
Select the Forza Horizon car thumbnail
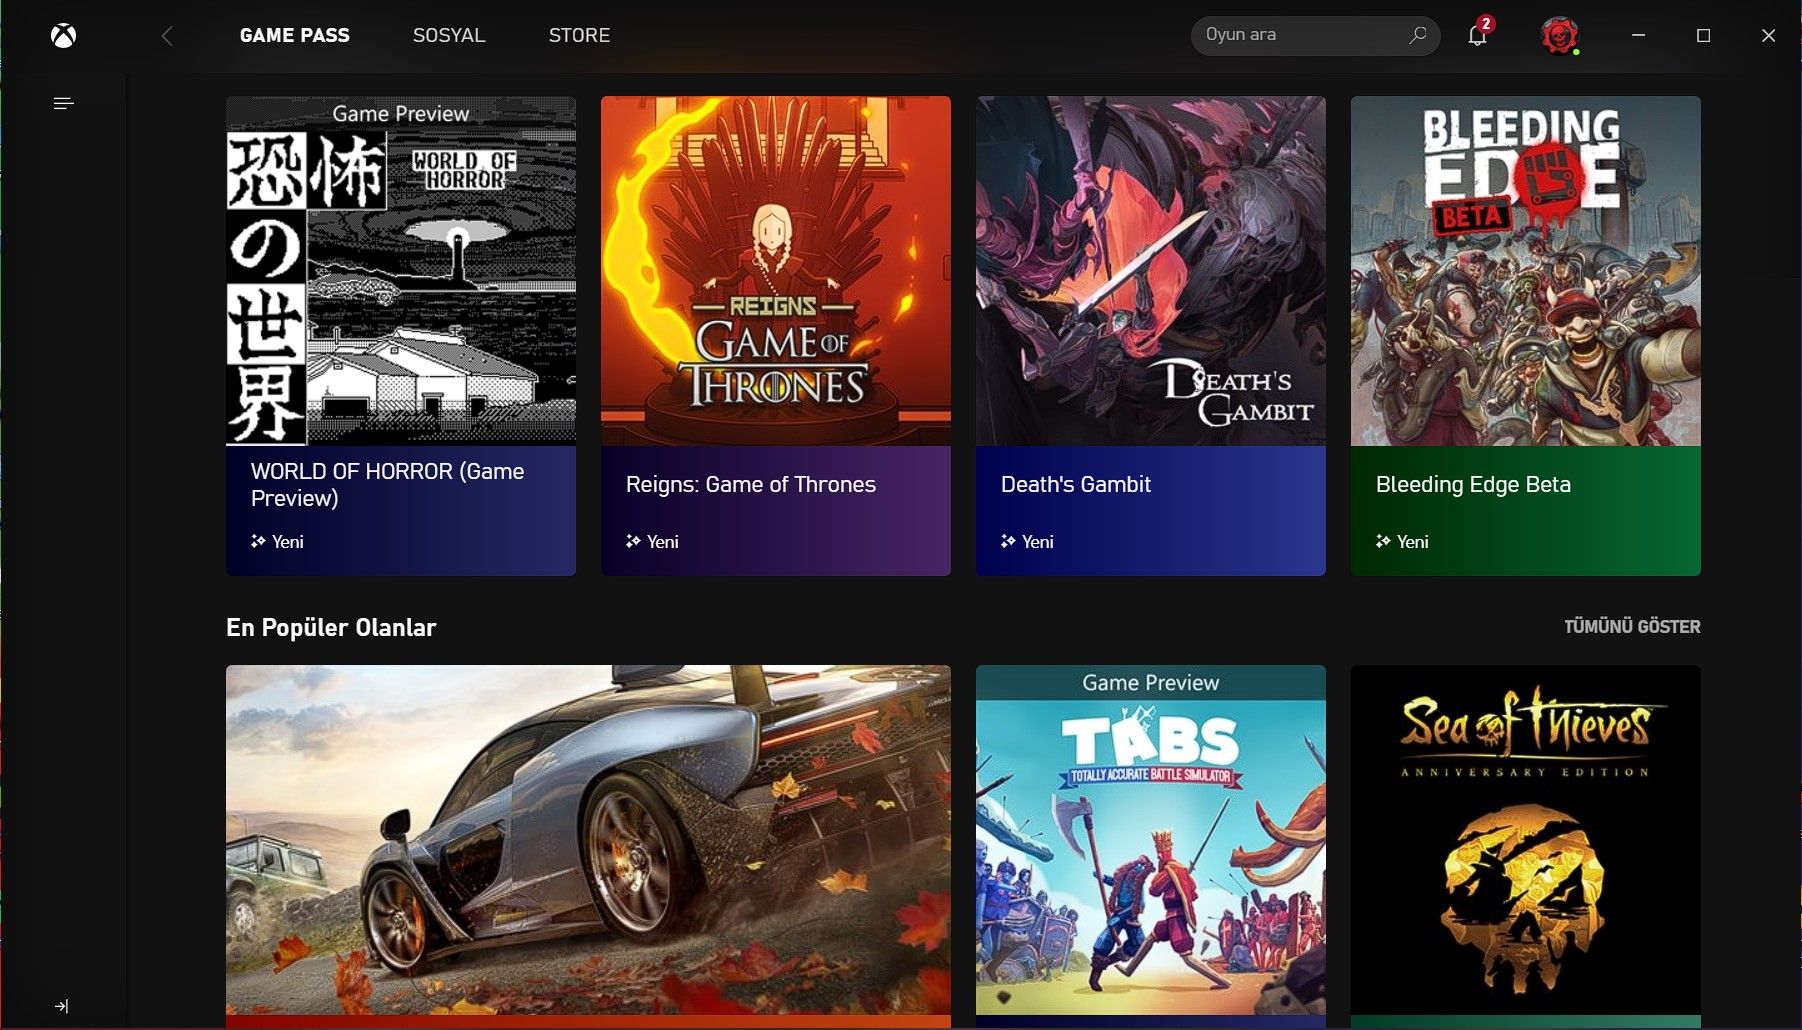click(588, 841)
